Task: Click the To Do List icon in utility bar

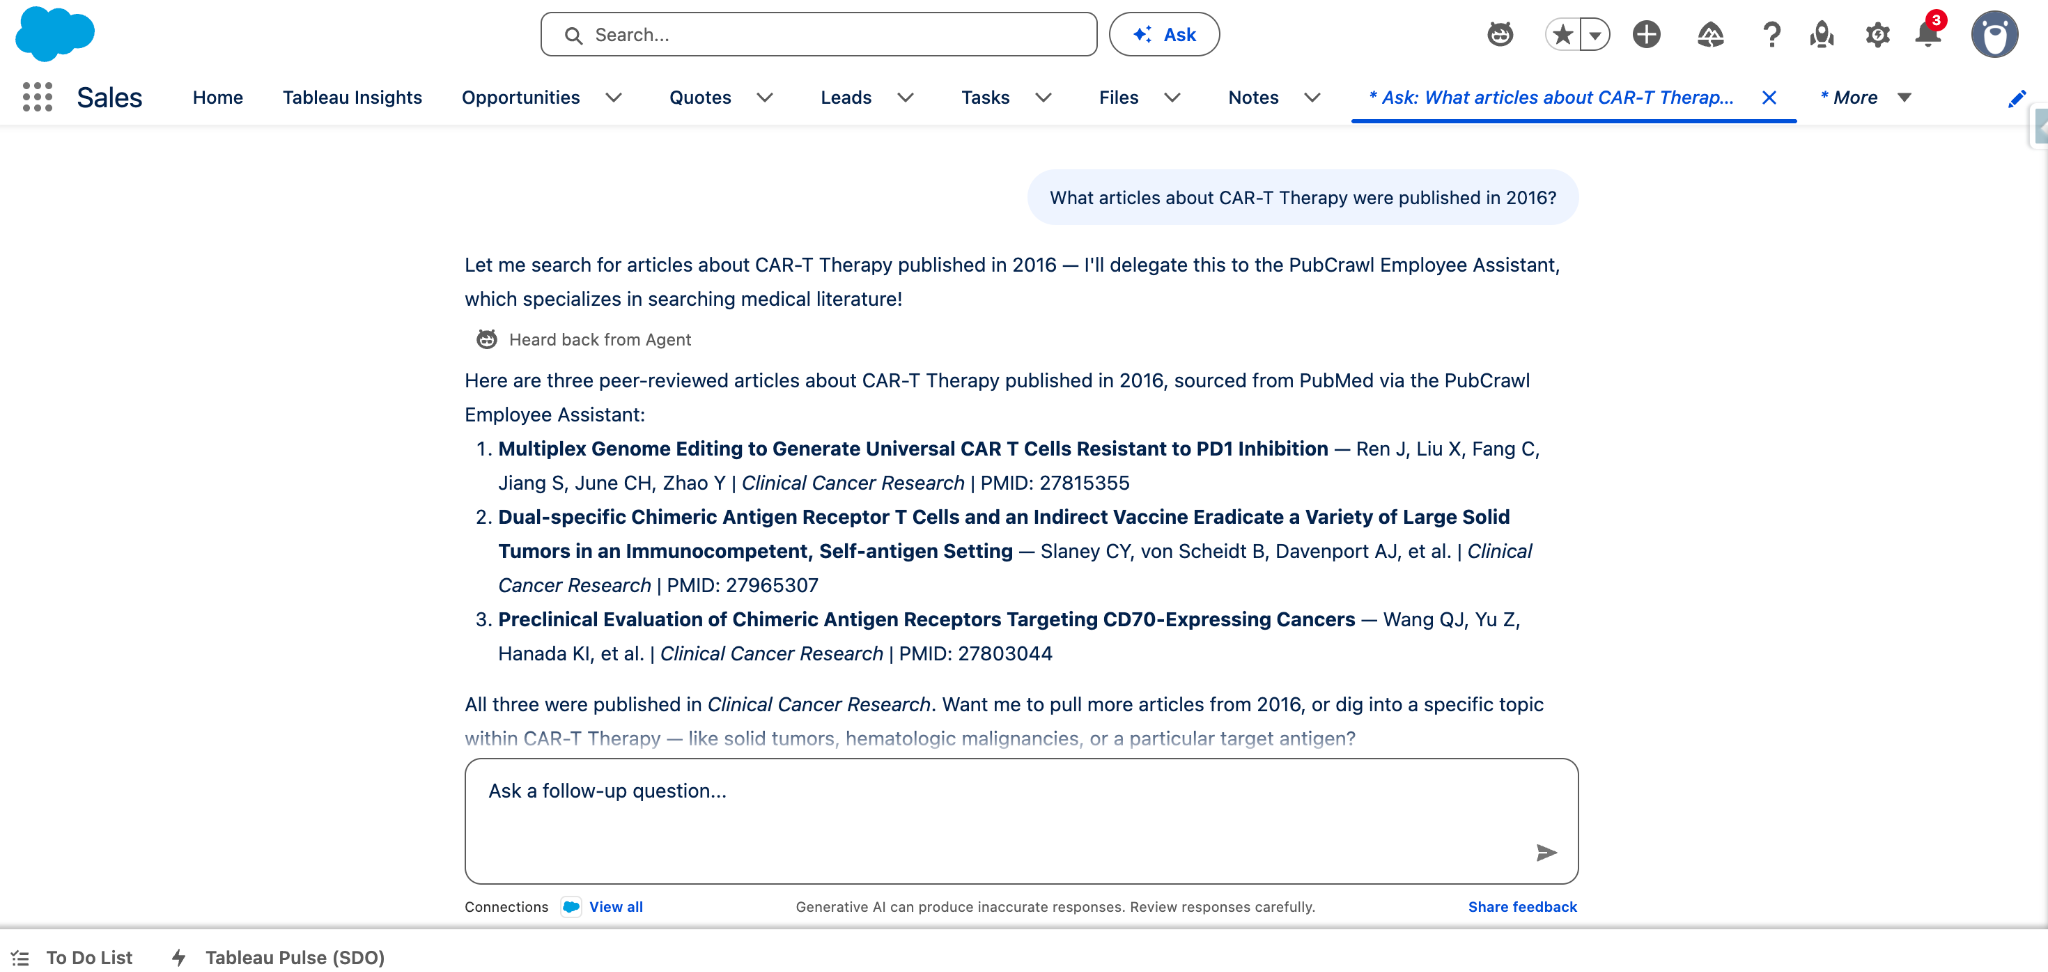Action: 20,958
